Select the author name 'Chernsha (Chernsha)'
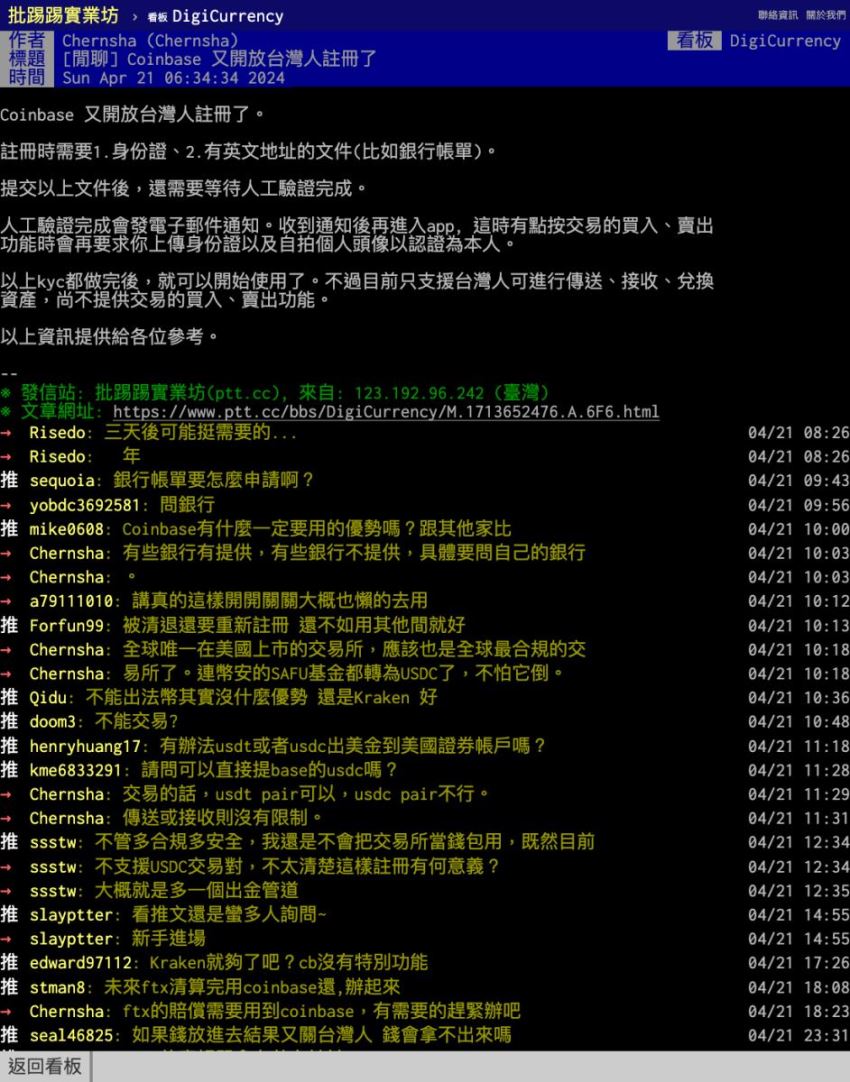The height and width of the screenshot is (1082, 850). pyautogui.click(x=150, y=41)
